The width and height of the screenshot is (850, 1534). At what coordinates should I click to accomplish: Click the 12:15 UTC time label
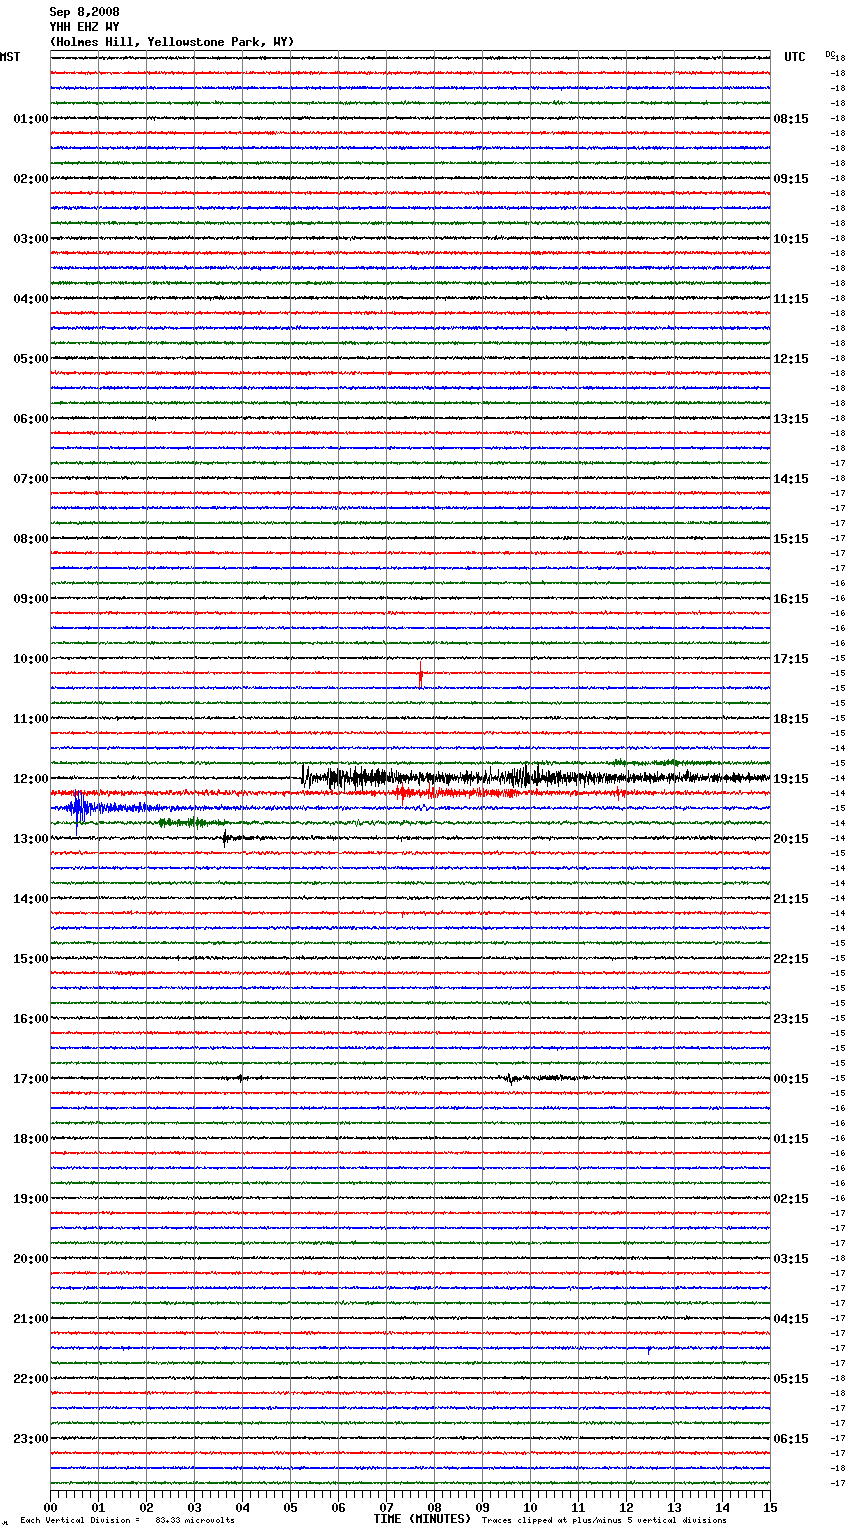[791, 359]
